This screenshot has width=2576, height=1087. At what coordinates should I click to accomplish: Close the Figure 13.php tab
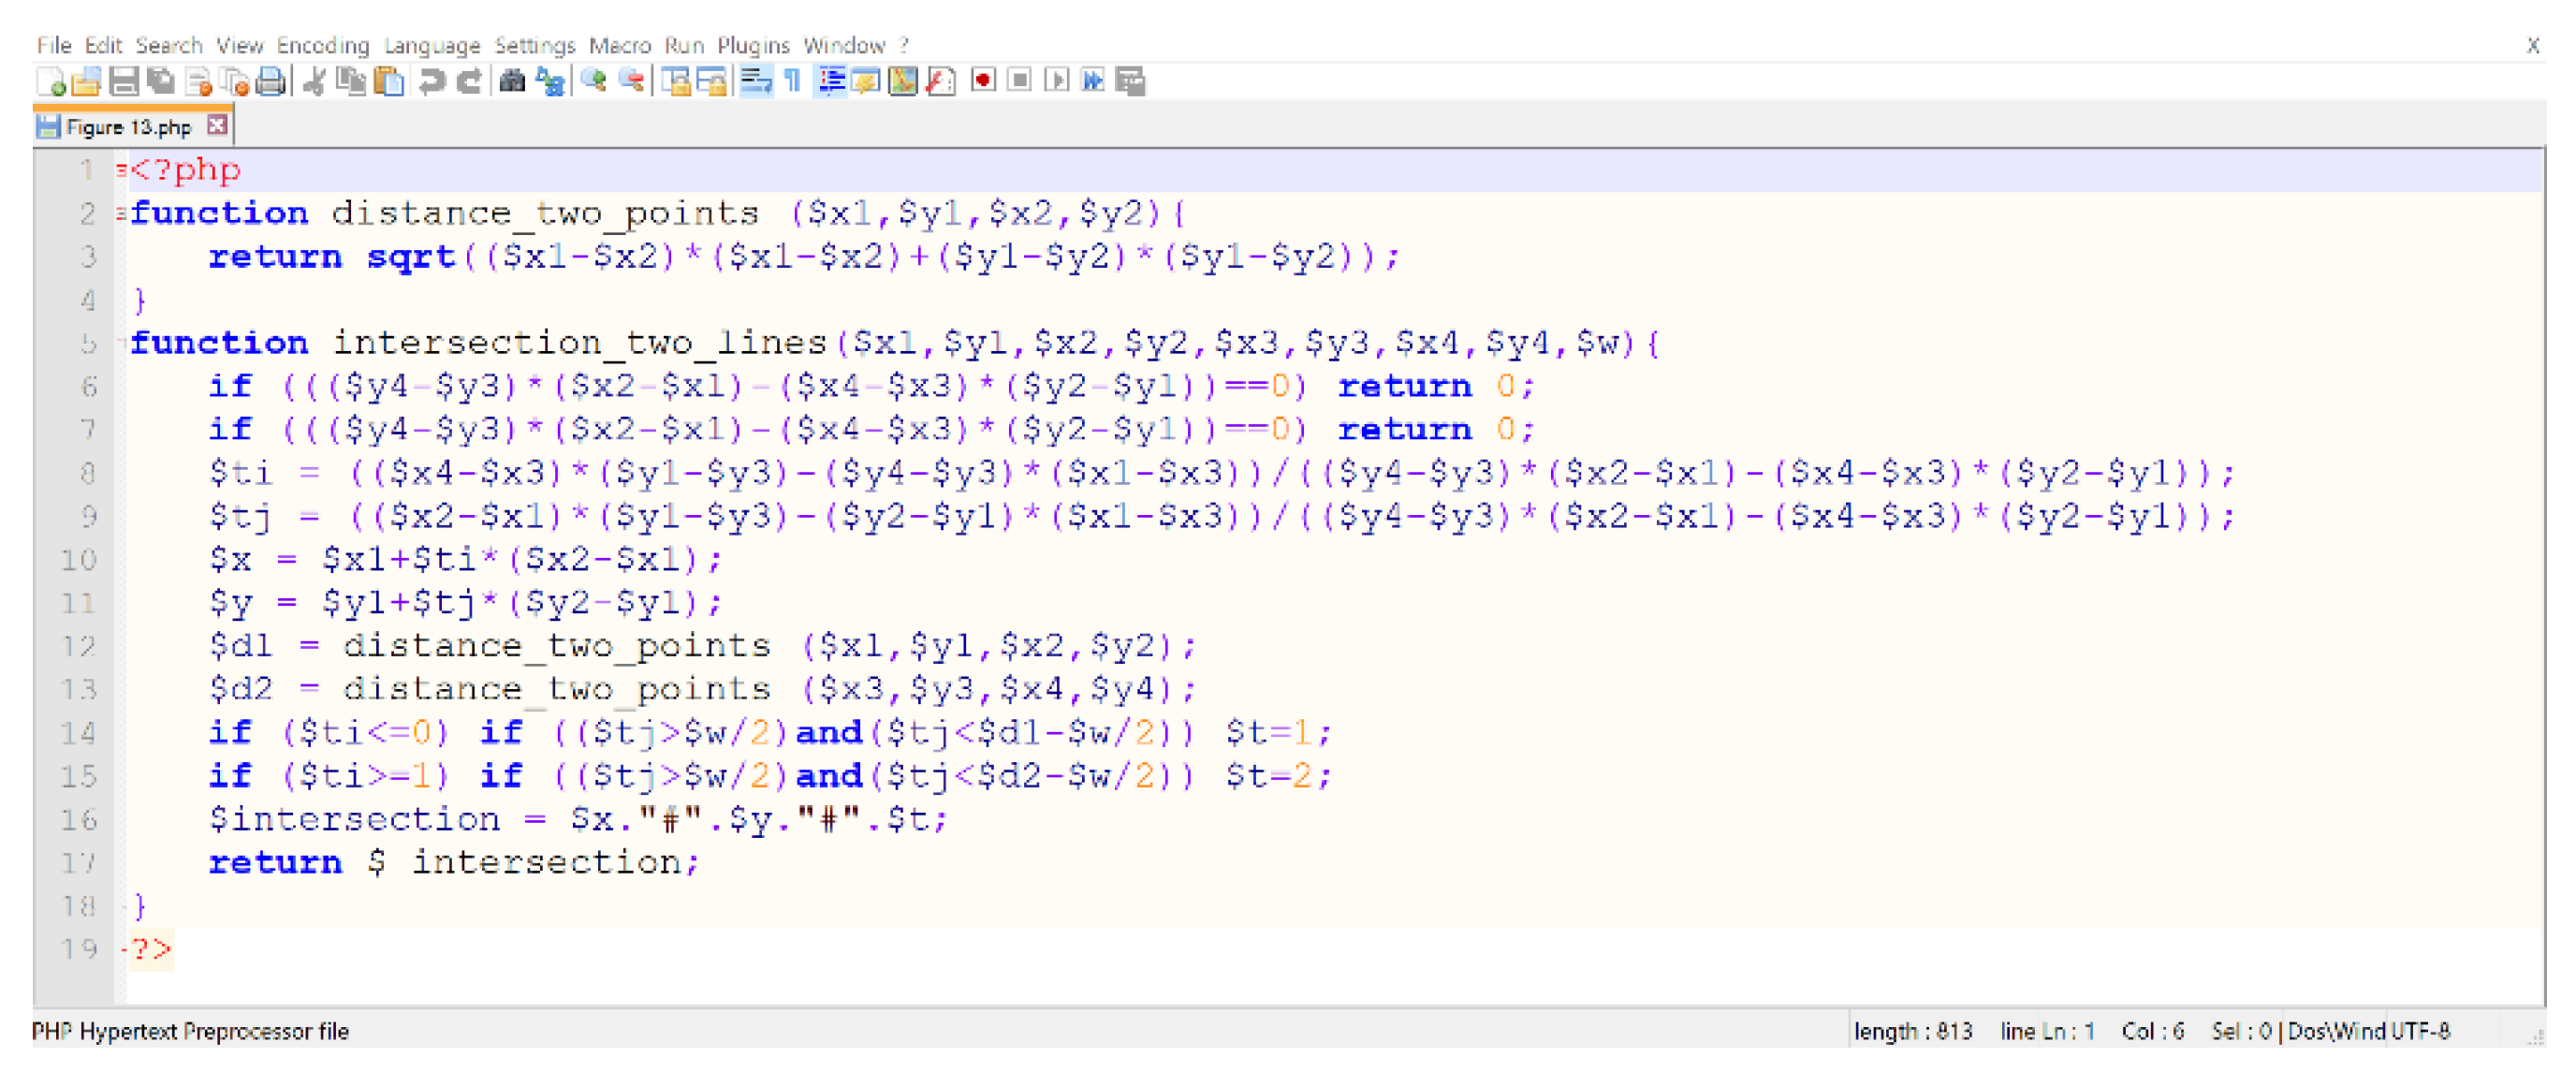(217, 126)
